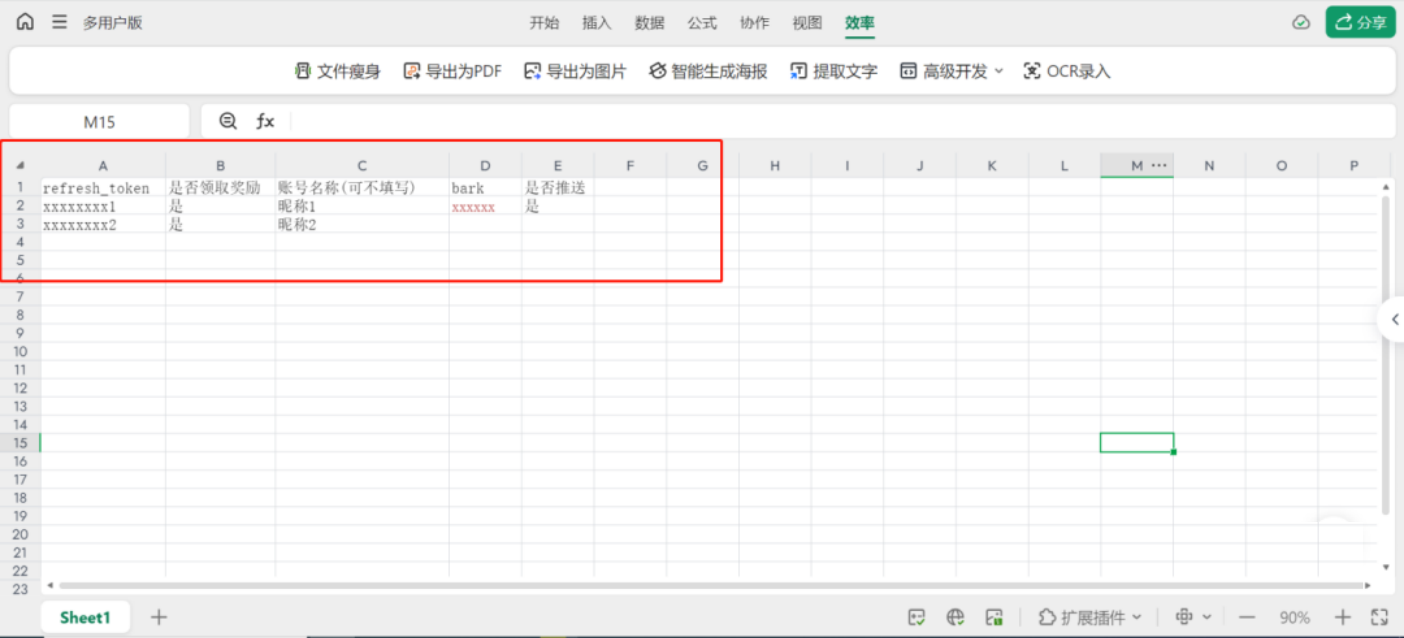1404x638 pixels.
Task: Click the 90% zoom level
Action: point(1294,618)
